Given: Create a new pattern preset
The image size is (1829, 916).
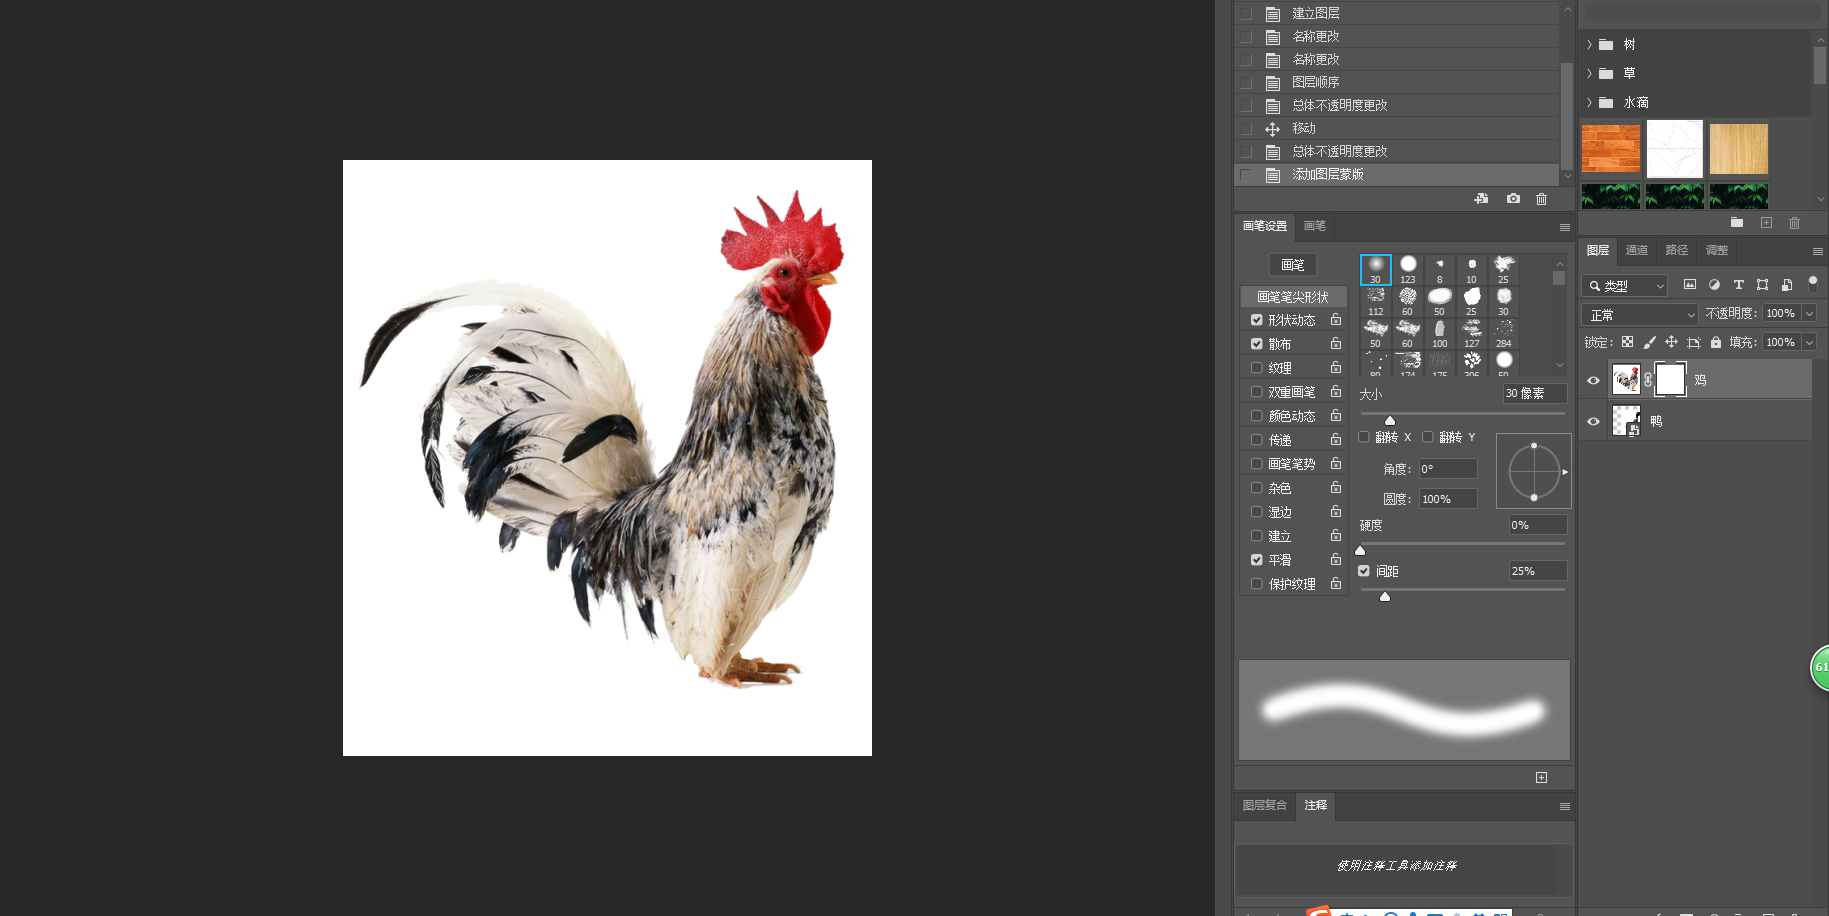Looking at the screenshot, I should click(1766, 223).
